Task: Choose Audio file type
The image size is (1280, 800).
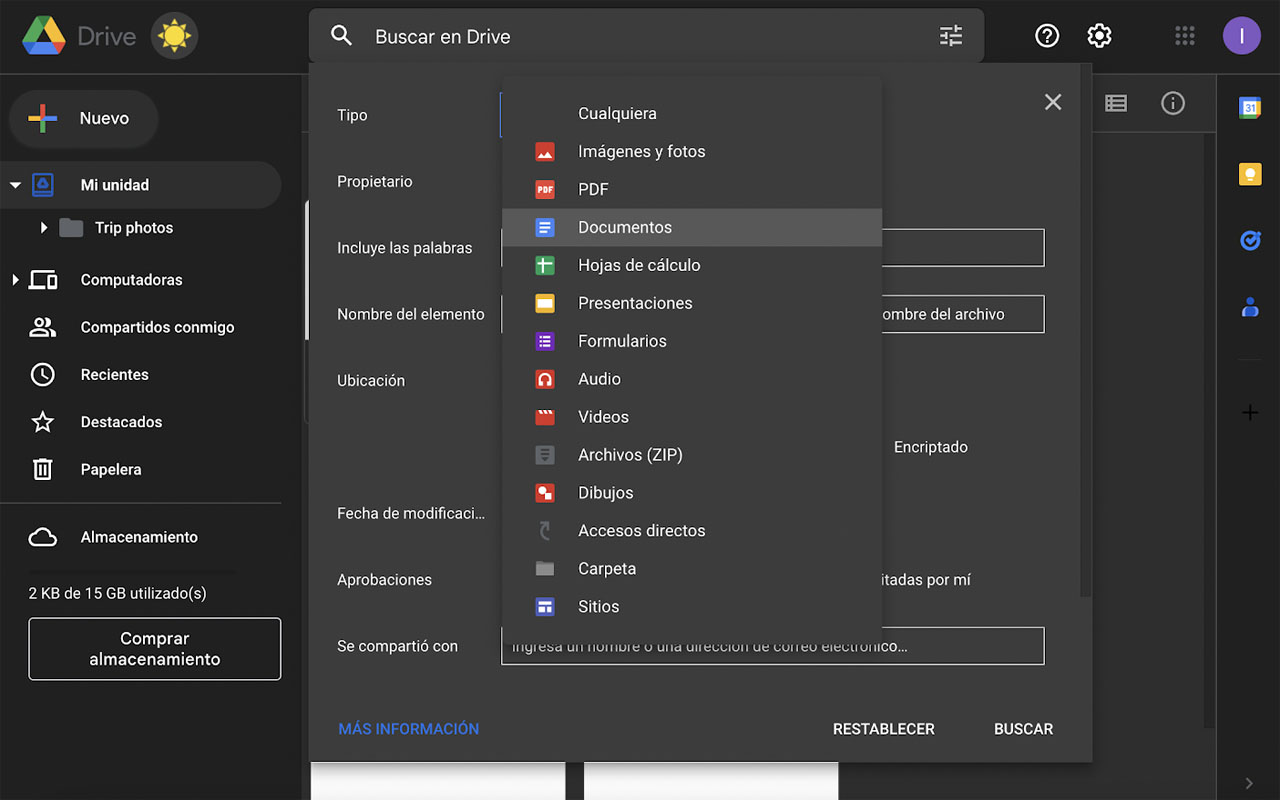Action: click(x=692, y=380)
